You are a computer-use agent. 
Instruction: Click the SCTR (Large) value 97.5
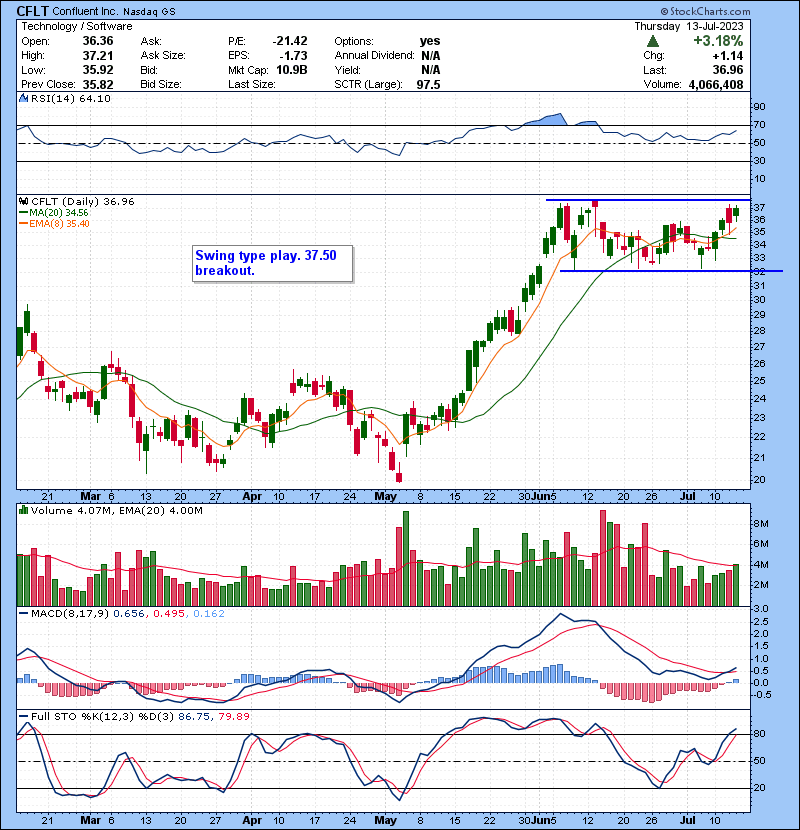click(428, 84)
